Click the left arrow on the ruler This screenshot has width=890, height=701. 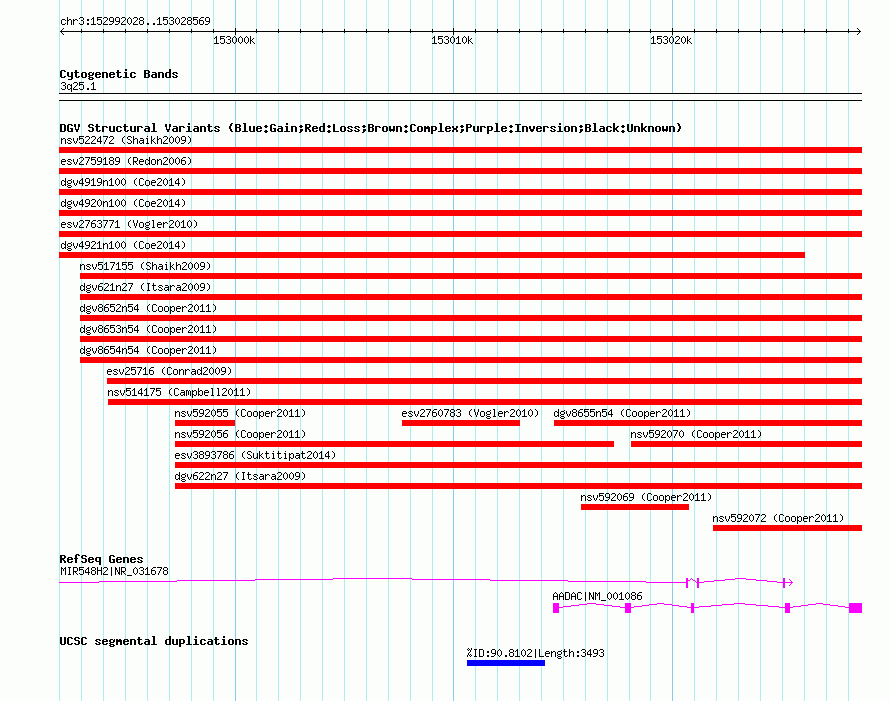point(62,31)
